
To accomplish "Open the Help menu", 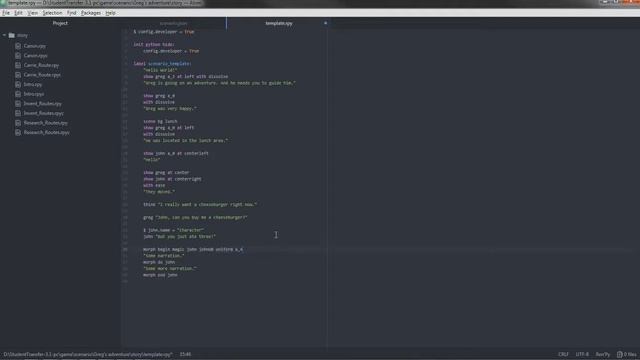I will [x=110, y=13].
